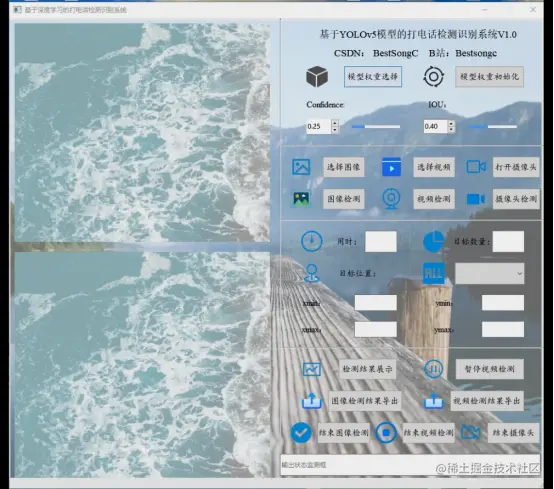Adjust the IOU slider
The width and height of the screenshot is (554, 489).
click(492, 126)
